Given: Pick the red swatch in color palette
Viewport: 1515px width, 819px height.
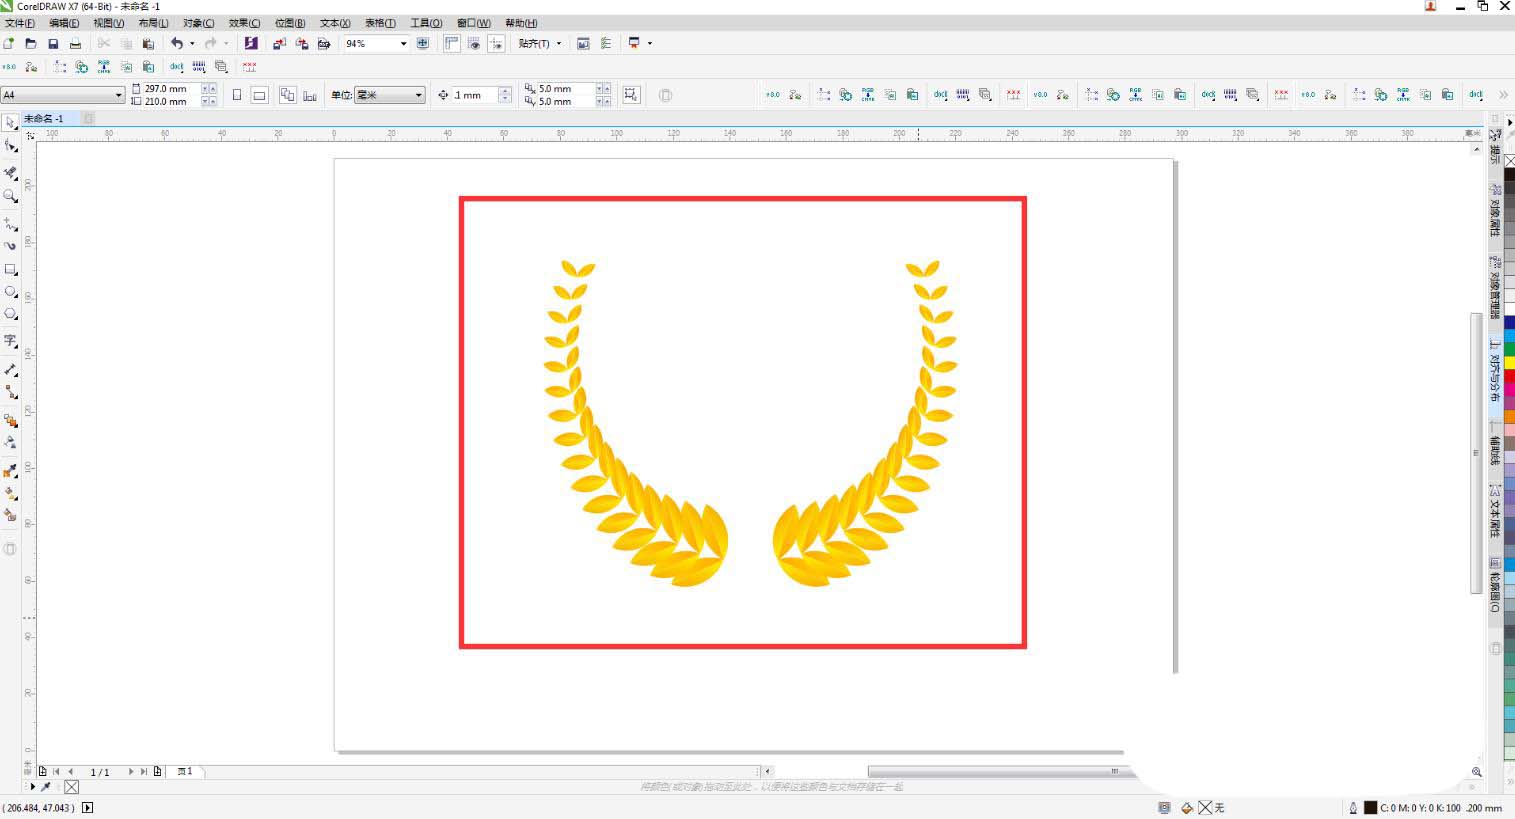Looking at the screenshot, I should (1509, 375).
